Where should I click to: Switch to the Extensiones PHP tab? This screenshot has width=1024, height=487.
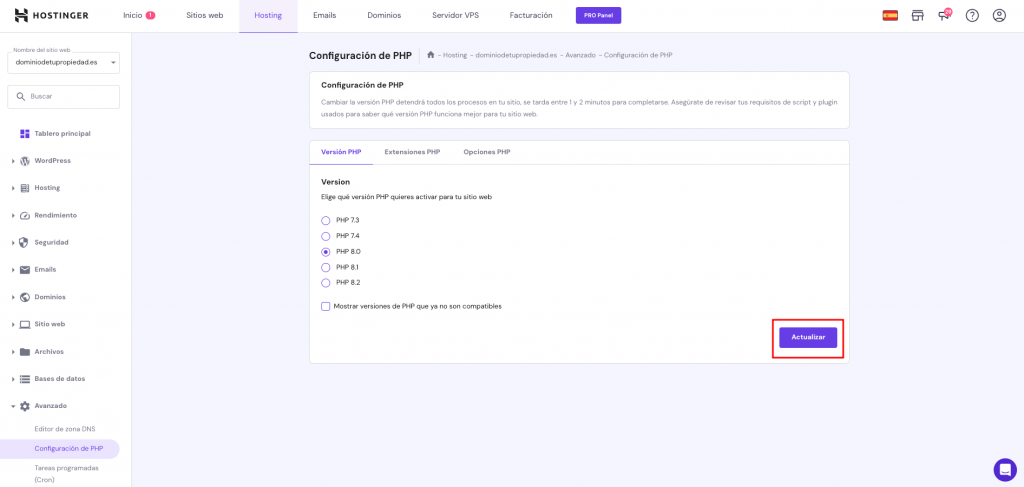412,152
